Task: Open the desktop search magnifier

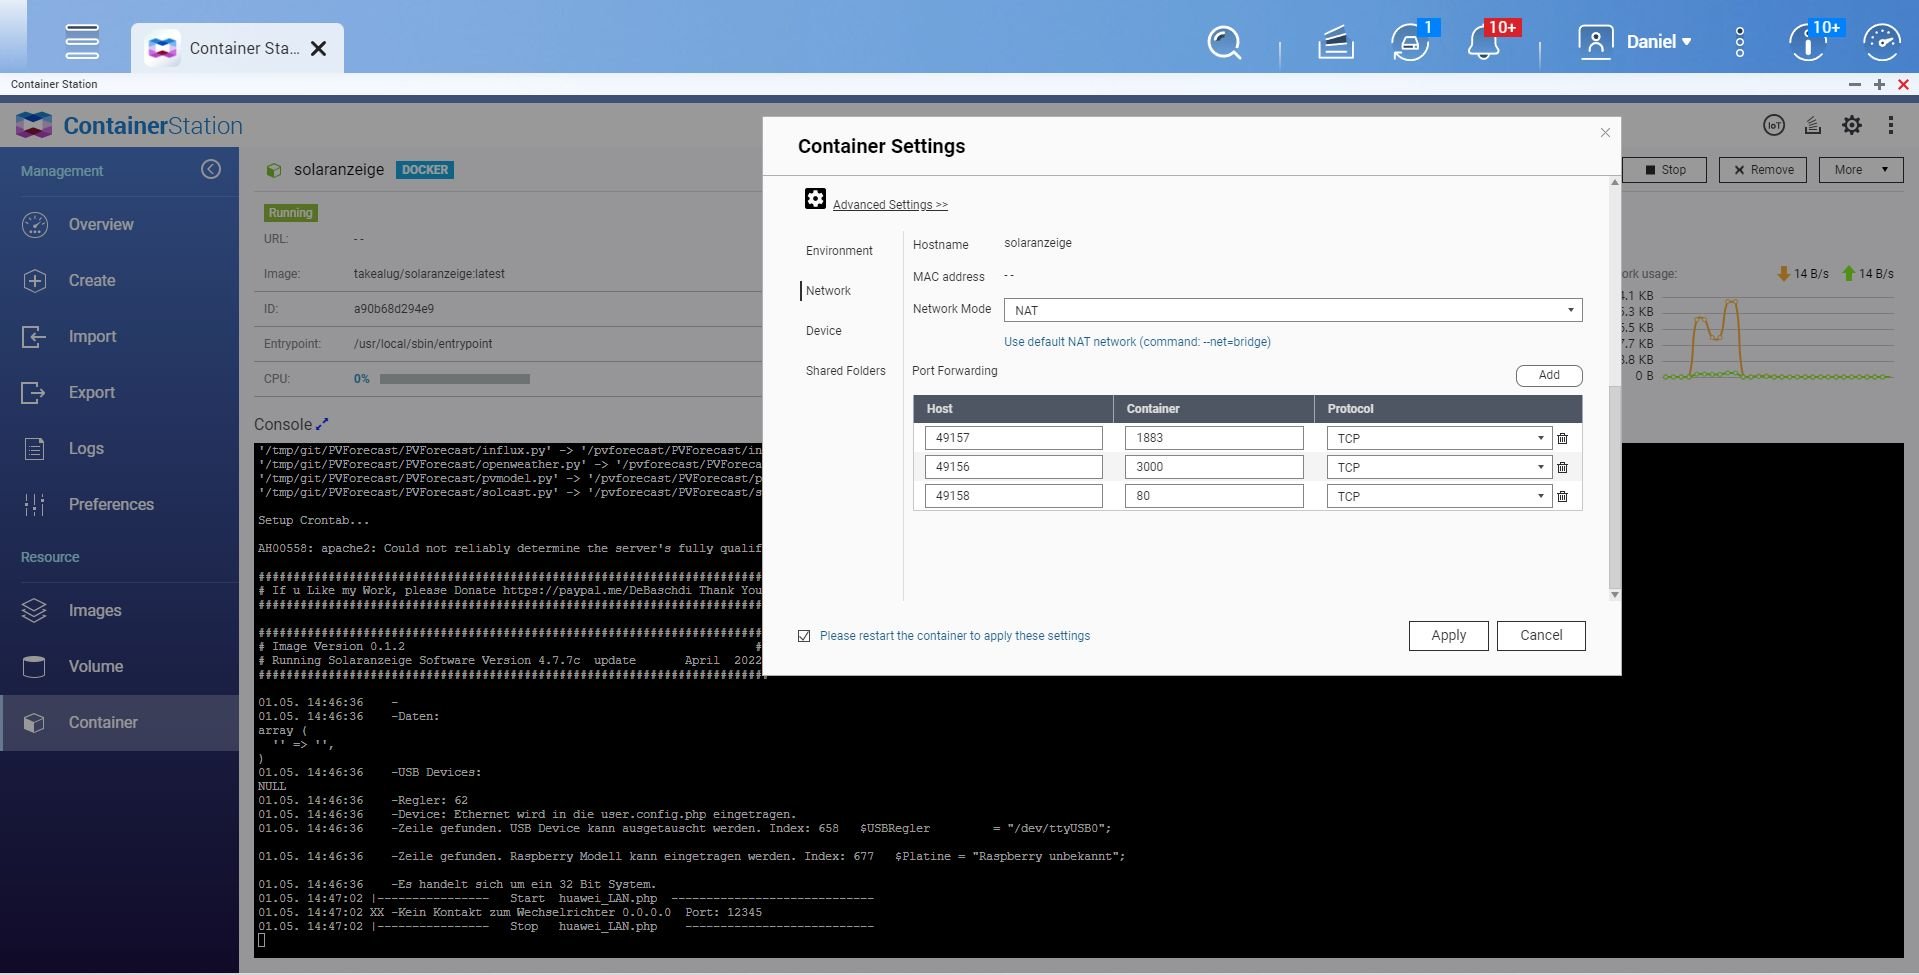Action: coord(1224,43)
